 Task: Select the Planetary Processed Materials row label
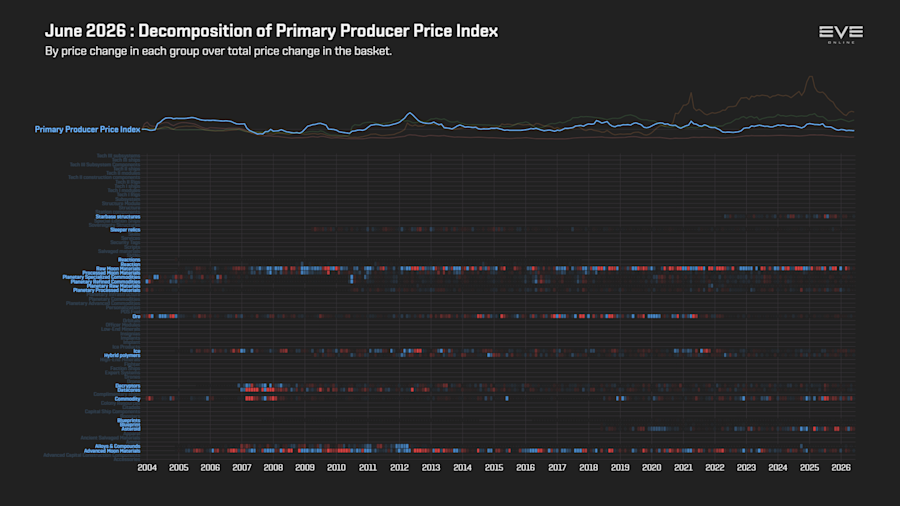tap(107, 290)
